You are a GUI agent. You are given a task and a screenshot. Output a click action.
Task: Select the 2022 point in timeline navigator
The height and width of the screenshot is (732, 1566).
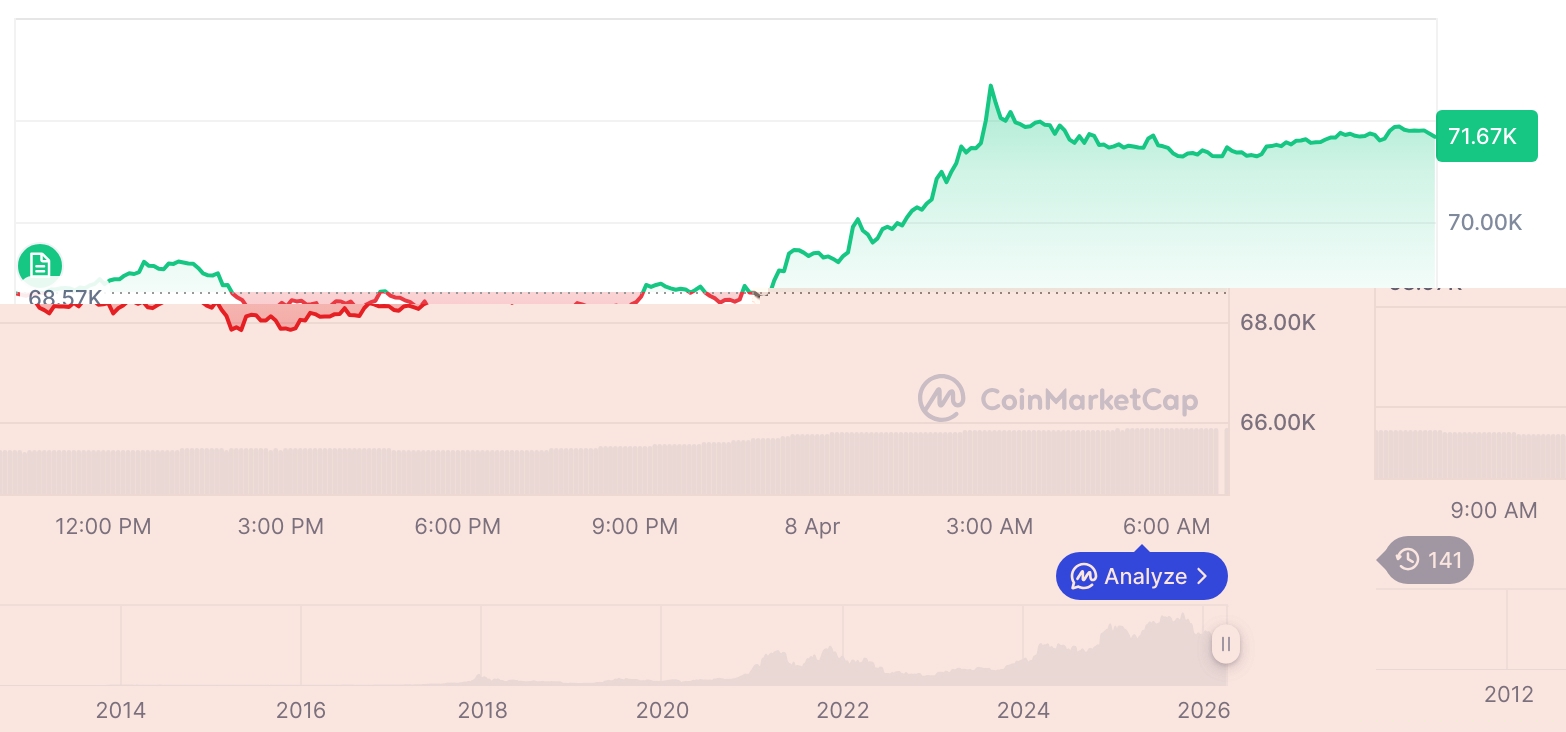843,710
